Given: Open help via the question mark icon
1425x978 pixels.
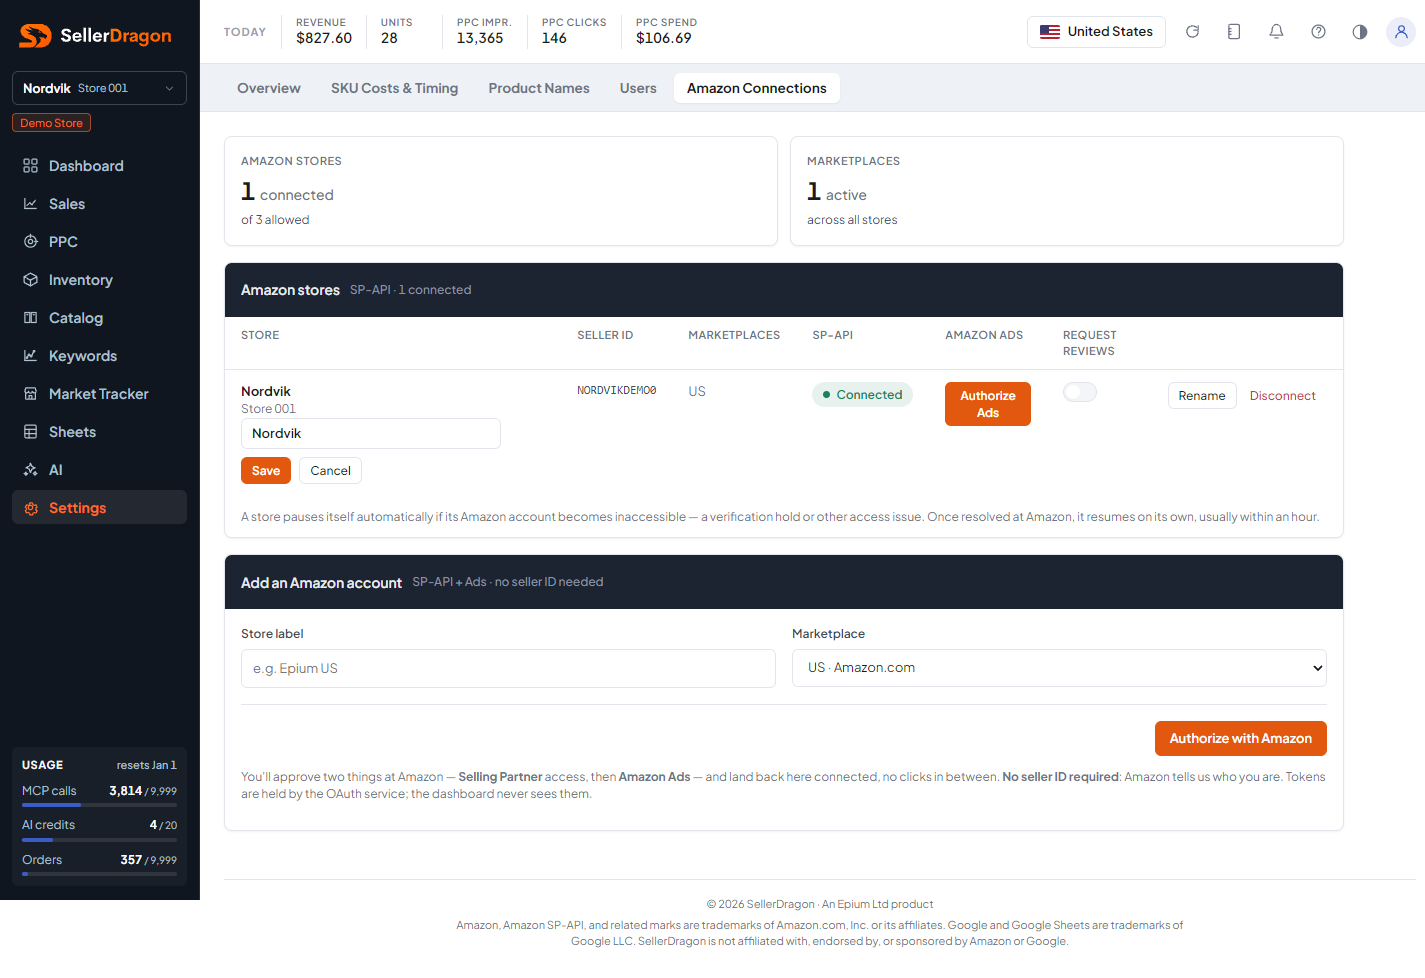Looking at the screenshot, I should [1318, 32].
